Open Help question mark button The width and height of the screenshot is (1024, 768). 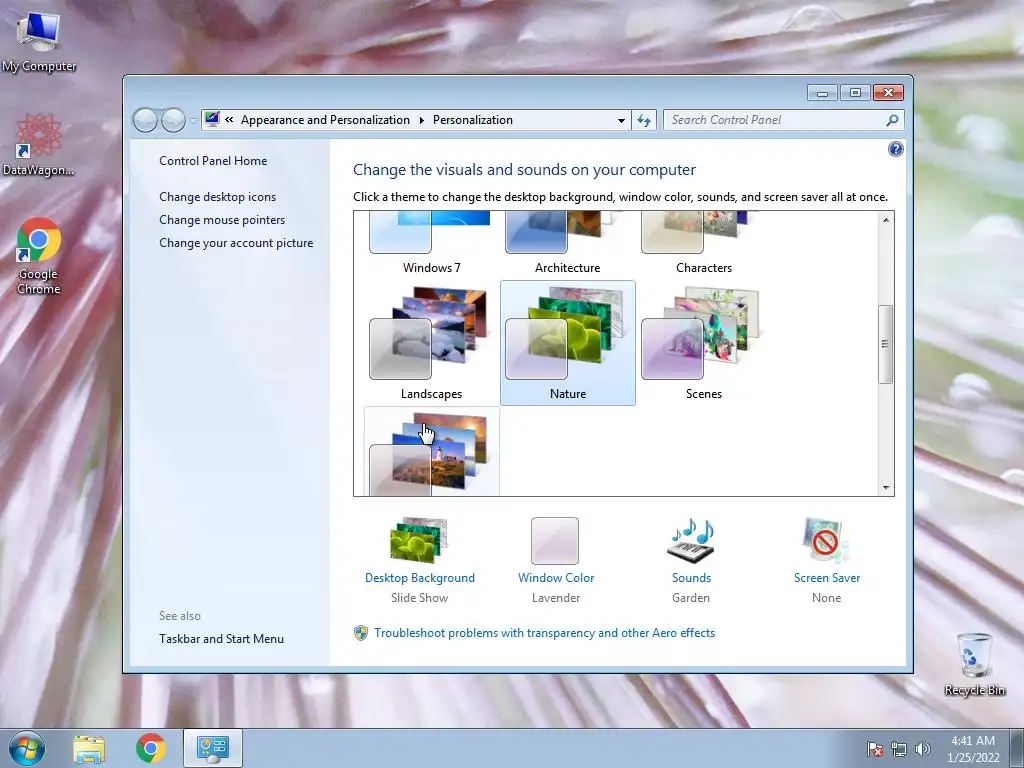click(895, 150)
